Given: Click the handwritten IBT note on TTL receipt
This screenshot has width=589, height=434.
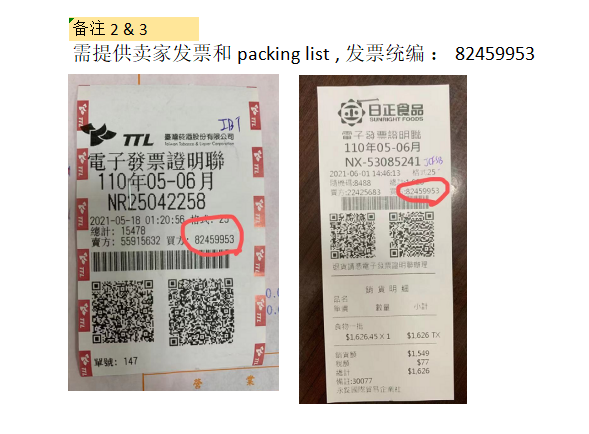Looking at the screenshot, I should point(229,124).
